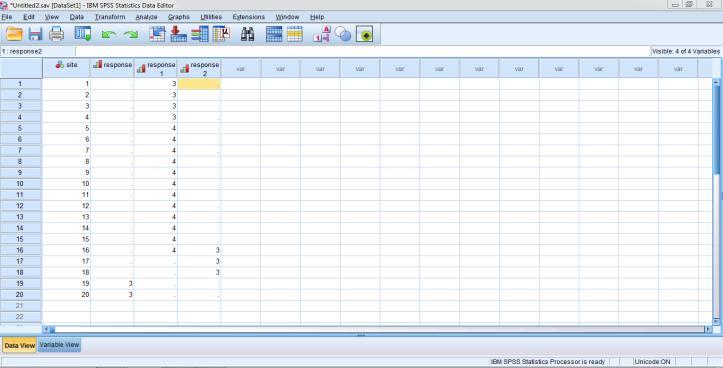Redo the last action
723x368 pixels.
(x=130, y=35)
